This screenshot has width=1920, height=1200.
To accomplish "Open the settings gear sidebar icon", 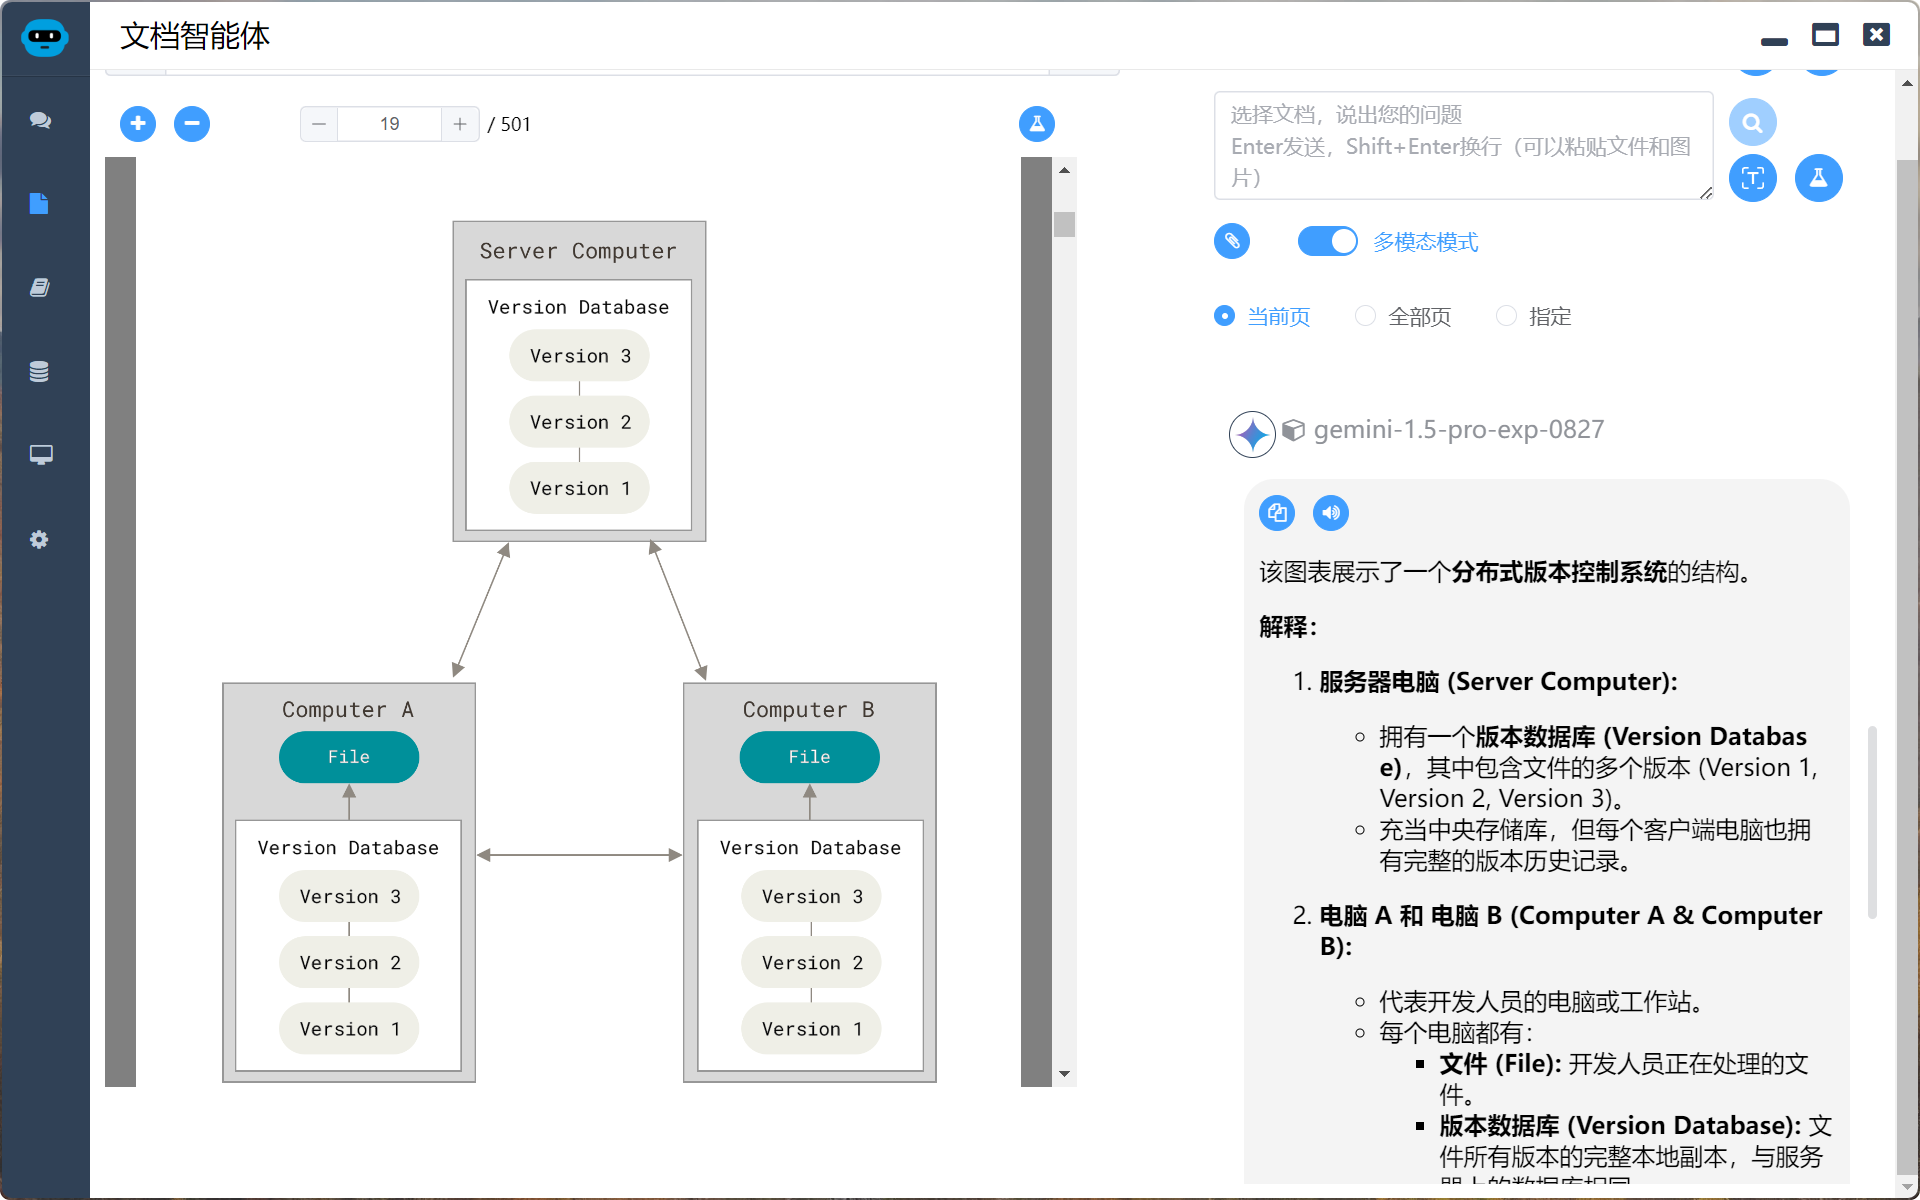I will coord(39,539).
